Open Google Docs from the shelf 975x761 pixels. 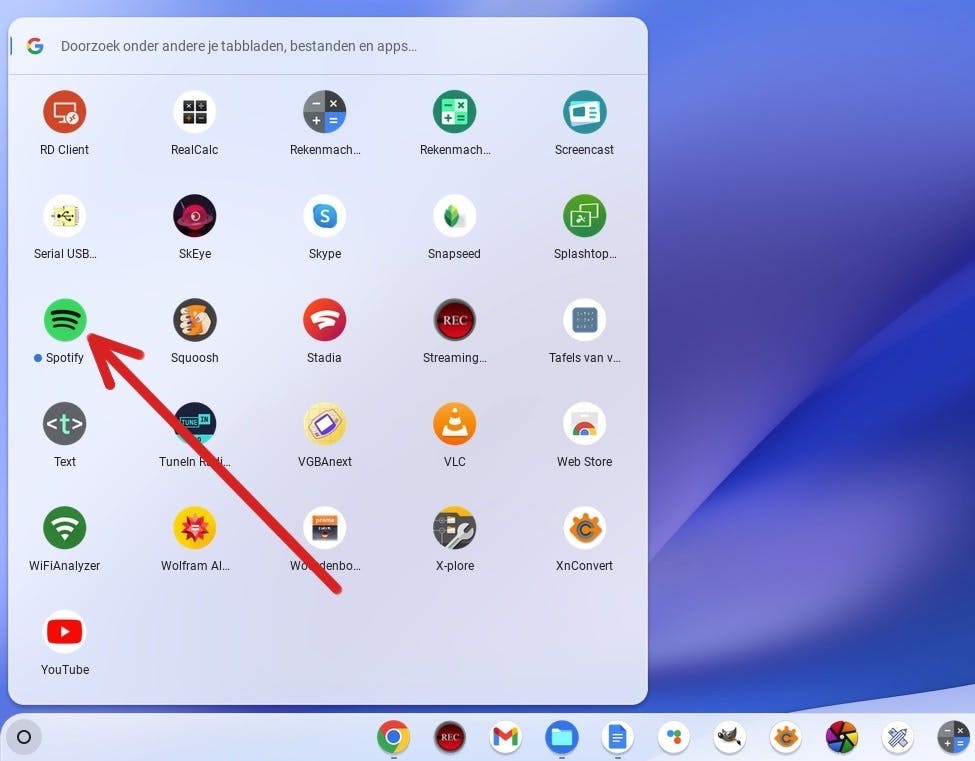(x=617, y=737)
